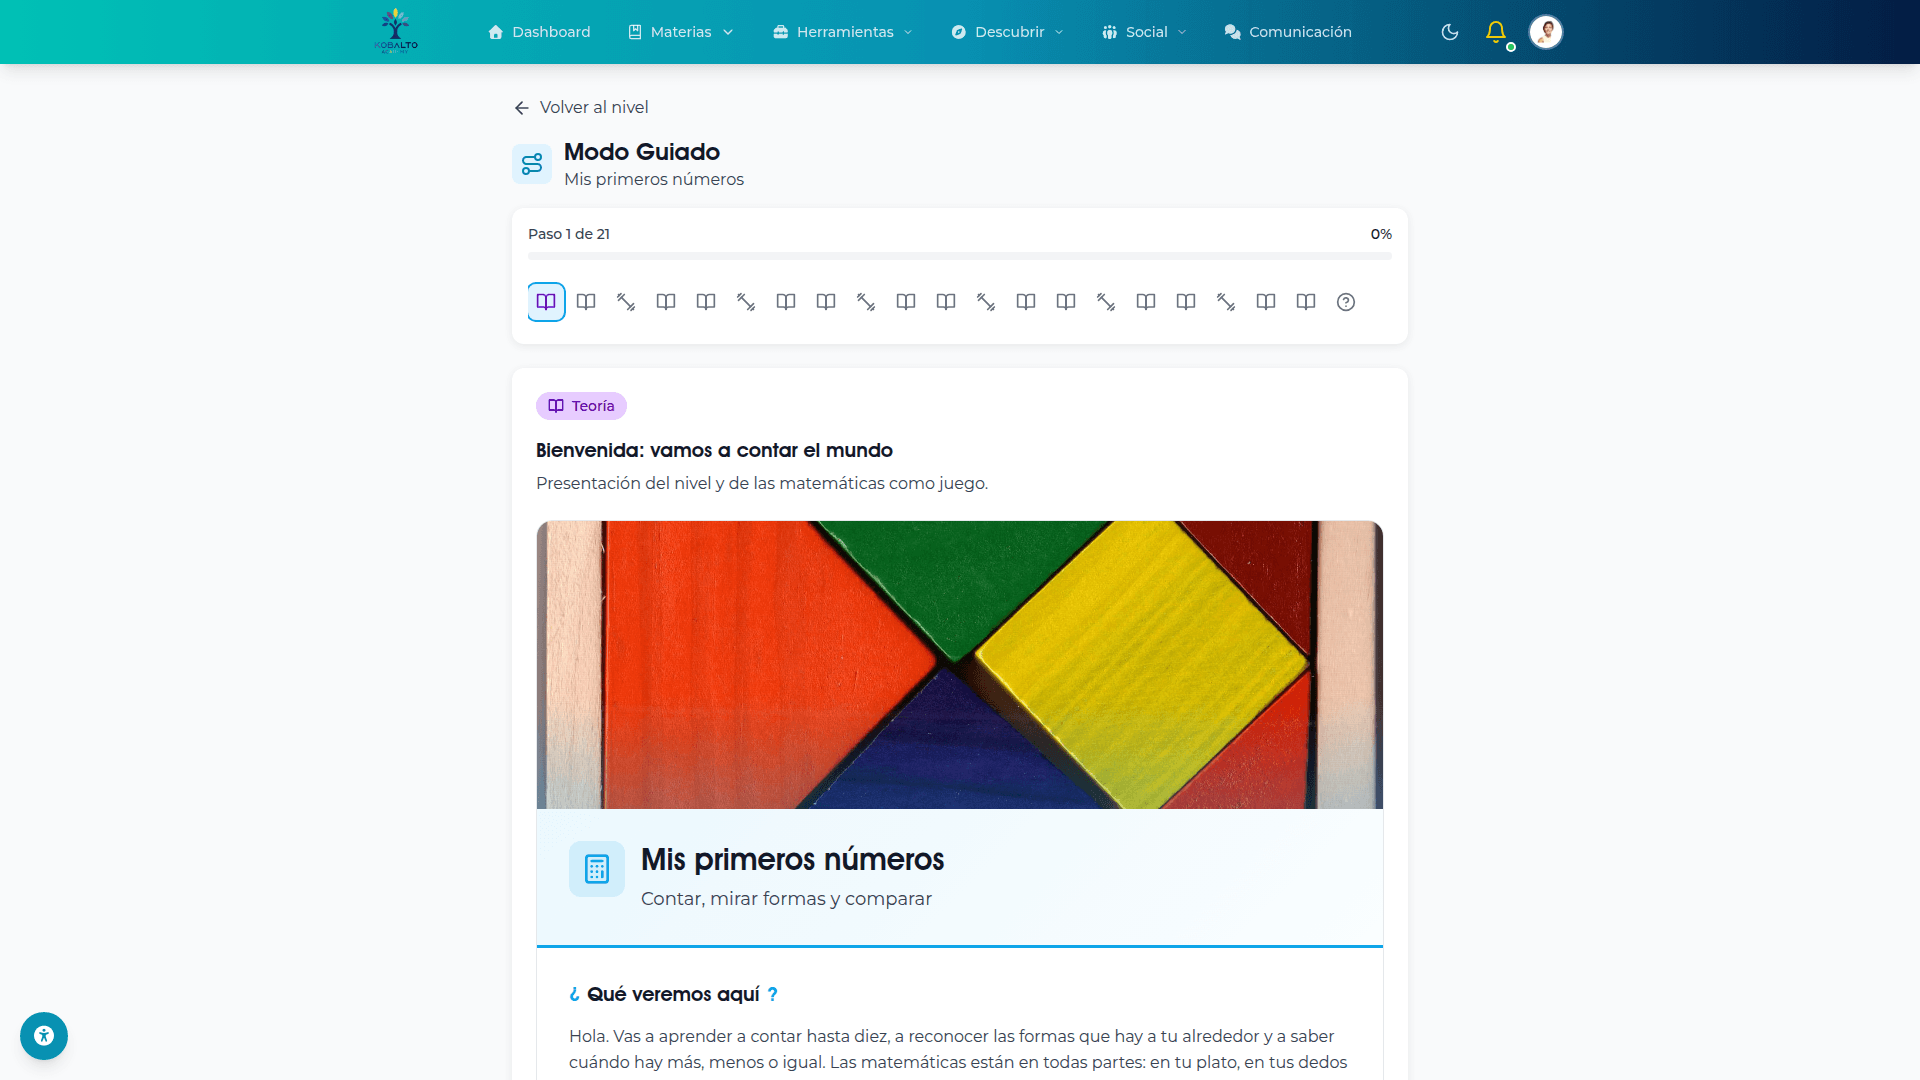Click the 'Paso 1 de 21' label
The height and width of the screenshot is (1080, 1920).
tap(569, 234)
